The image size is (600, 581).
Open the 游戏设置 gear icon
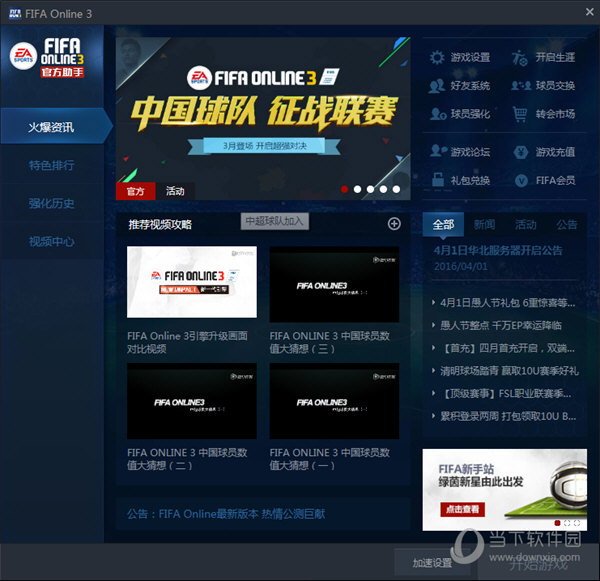coord(437,58)
